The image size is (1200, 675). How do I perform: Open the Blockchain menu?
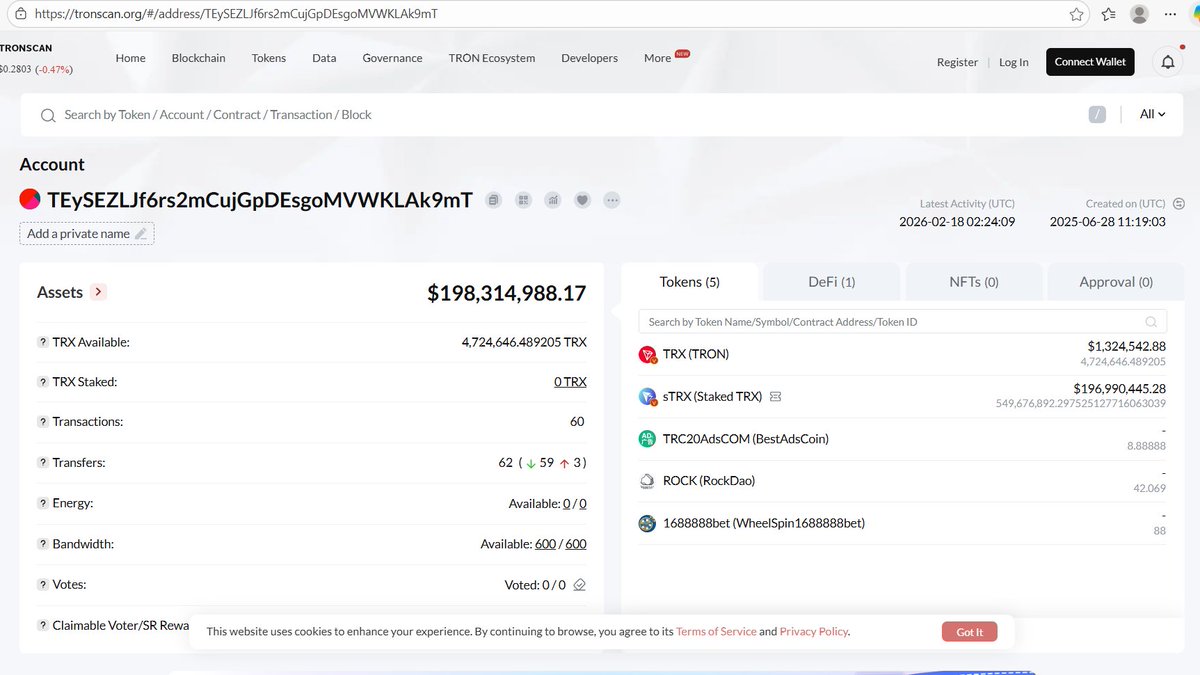(x=198, y=58)
